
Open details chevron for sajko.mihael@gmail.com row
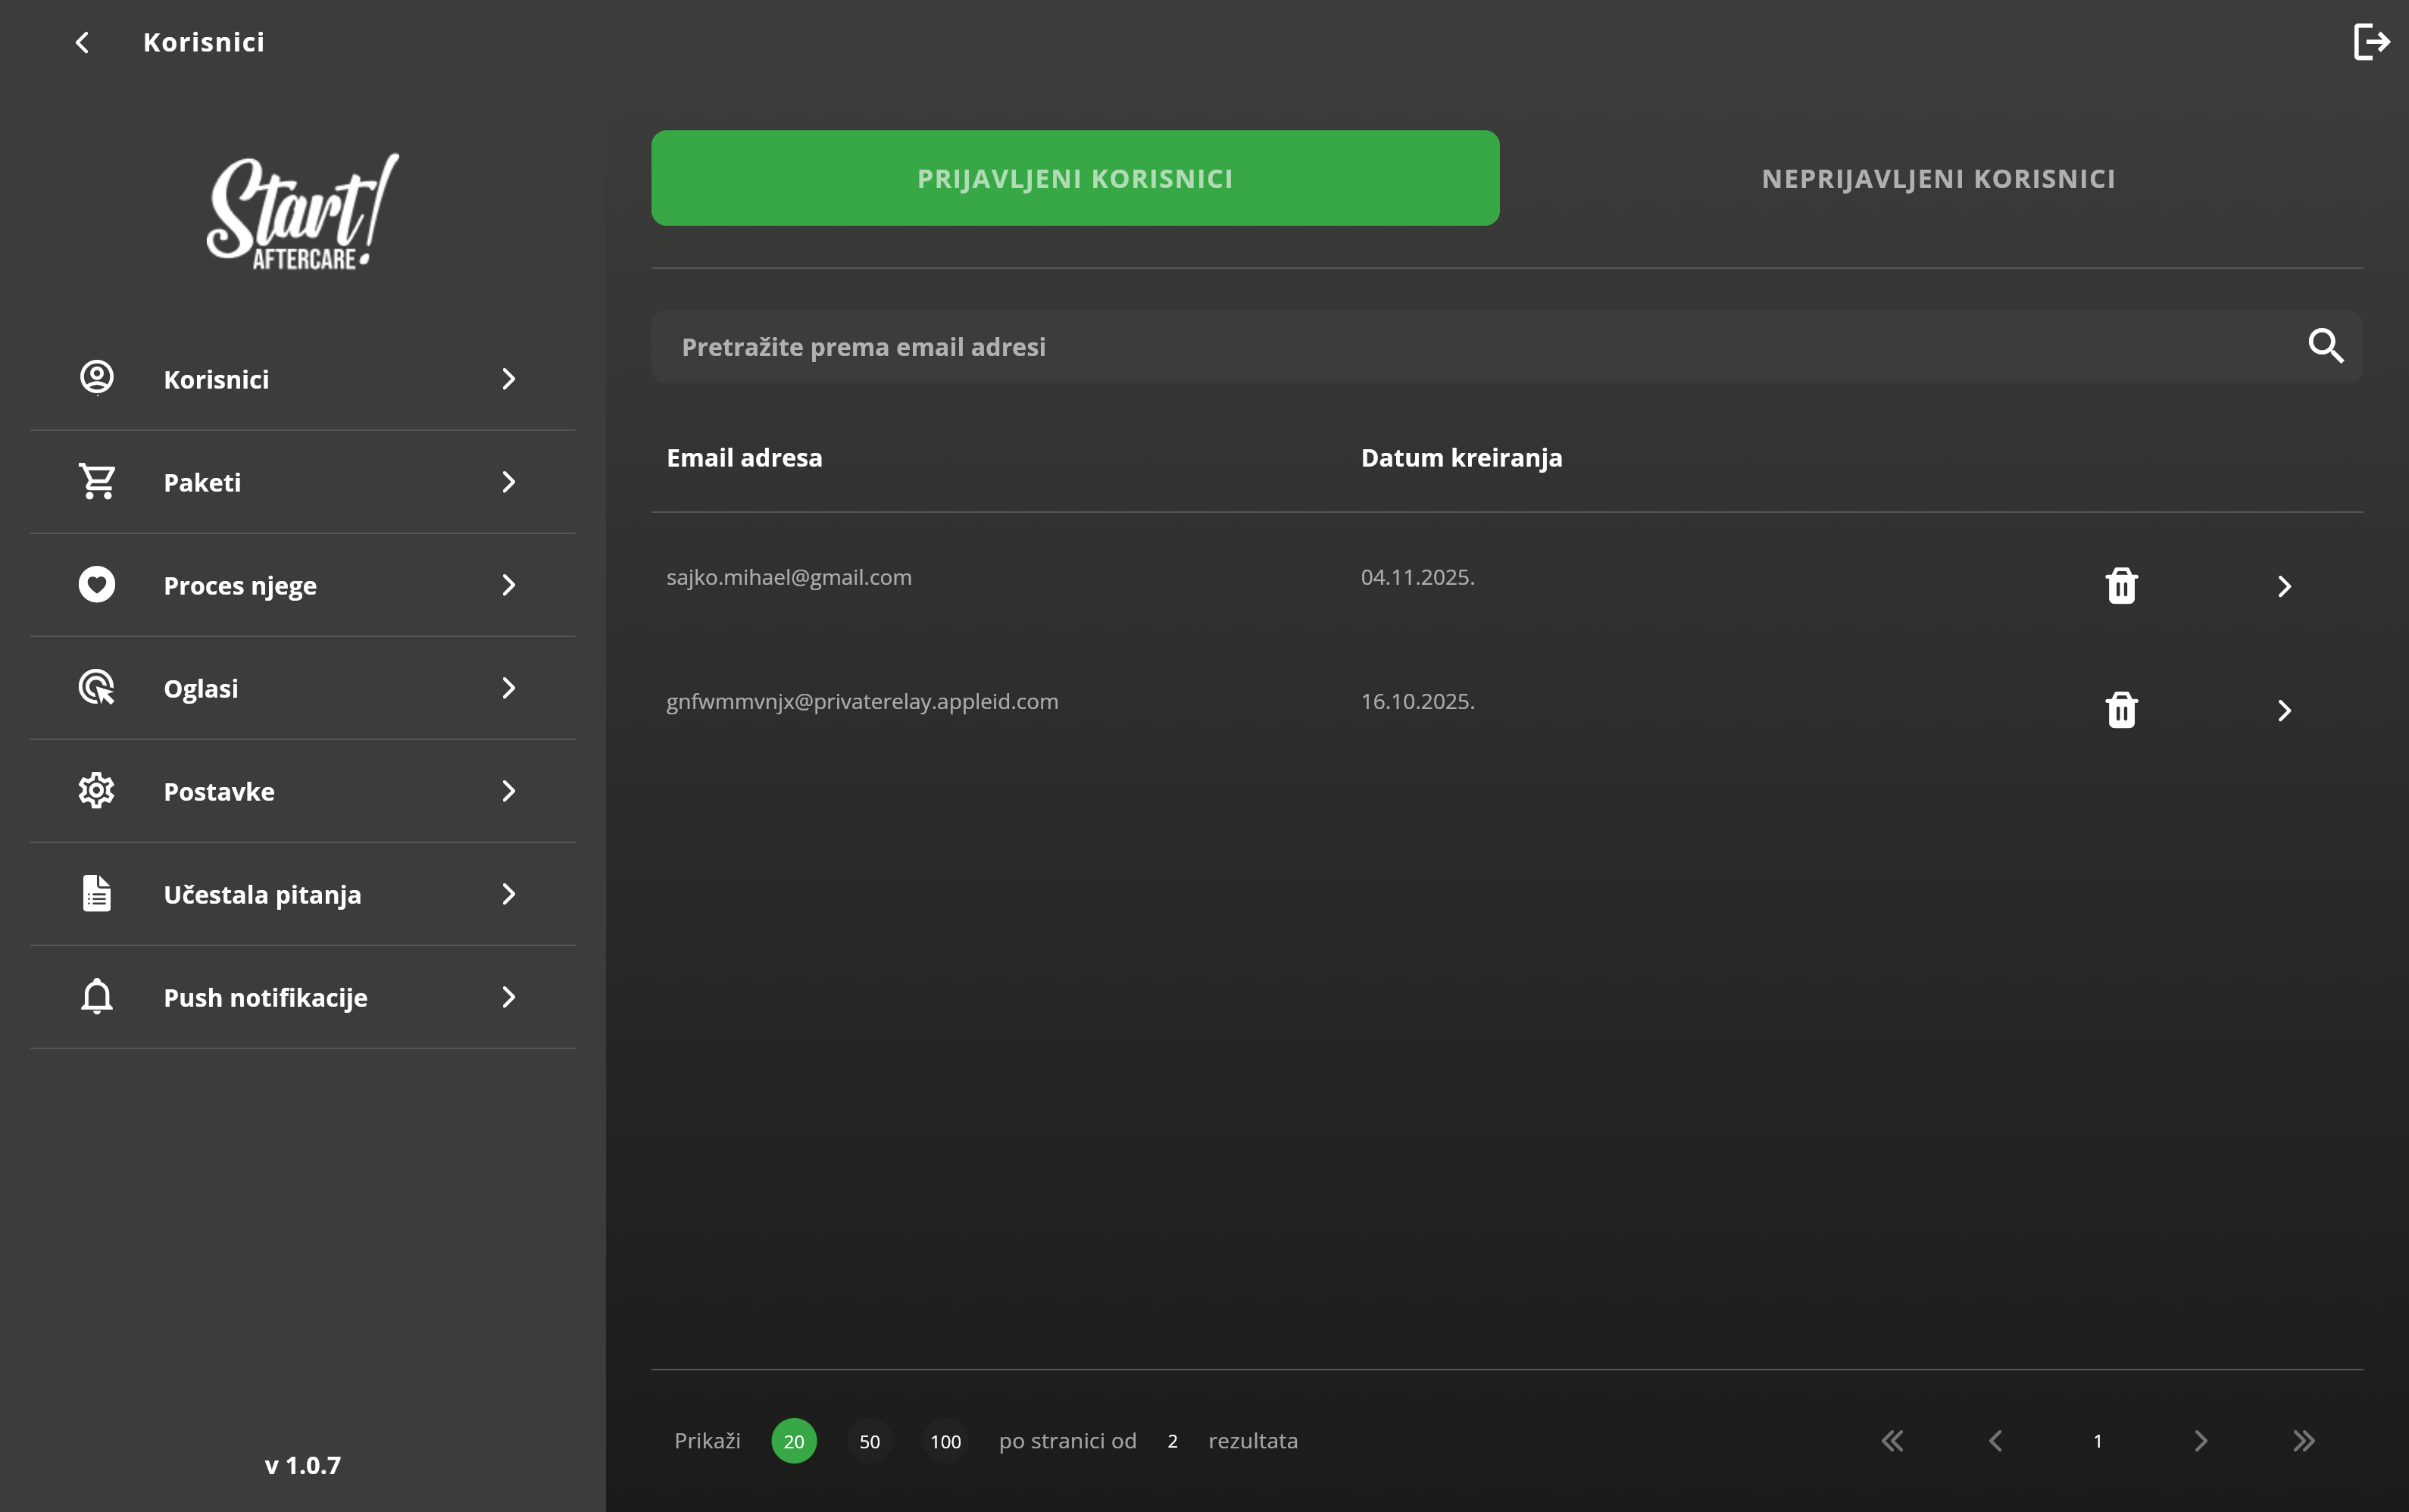click(2284, 586)
